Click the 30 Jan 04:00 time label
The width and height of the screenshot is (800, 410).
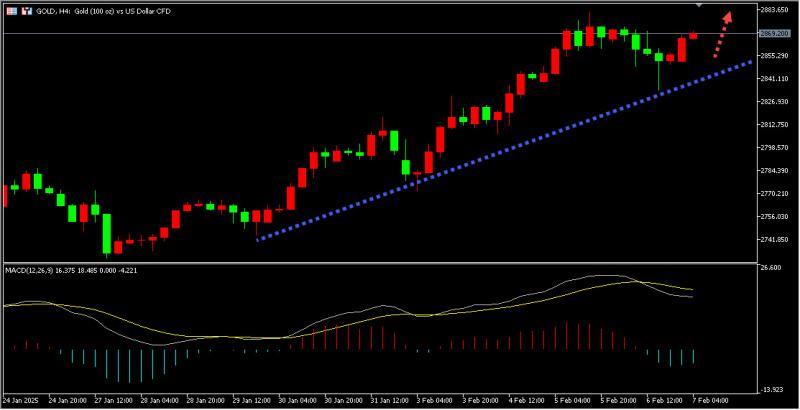(298, 401)
